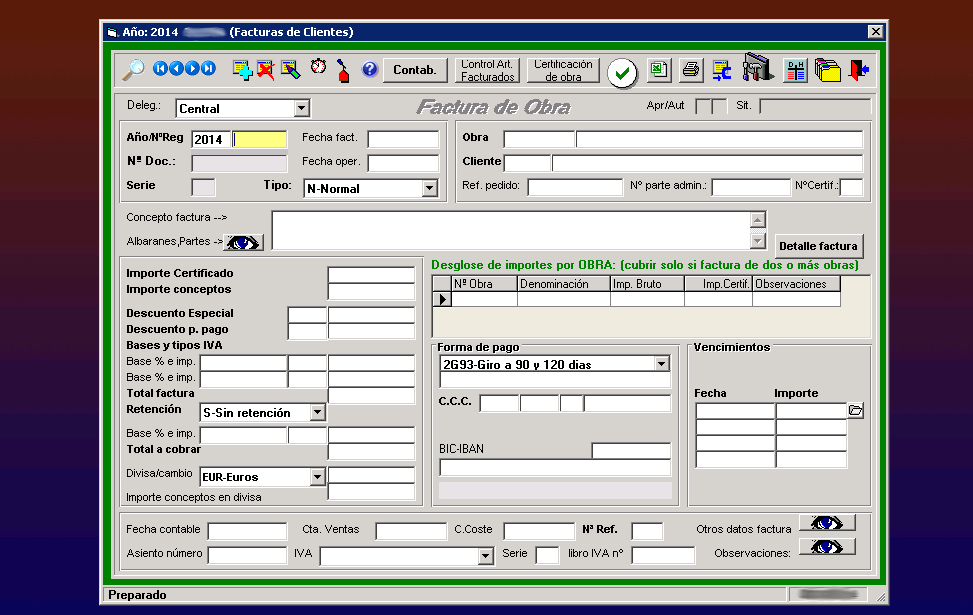Open Control Art. Facturados
The width and height of the screenshot is (973, 615).
point(488,70)
